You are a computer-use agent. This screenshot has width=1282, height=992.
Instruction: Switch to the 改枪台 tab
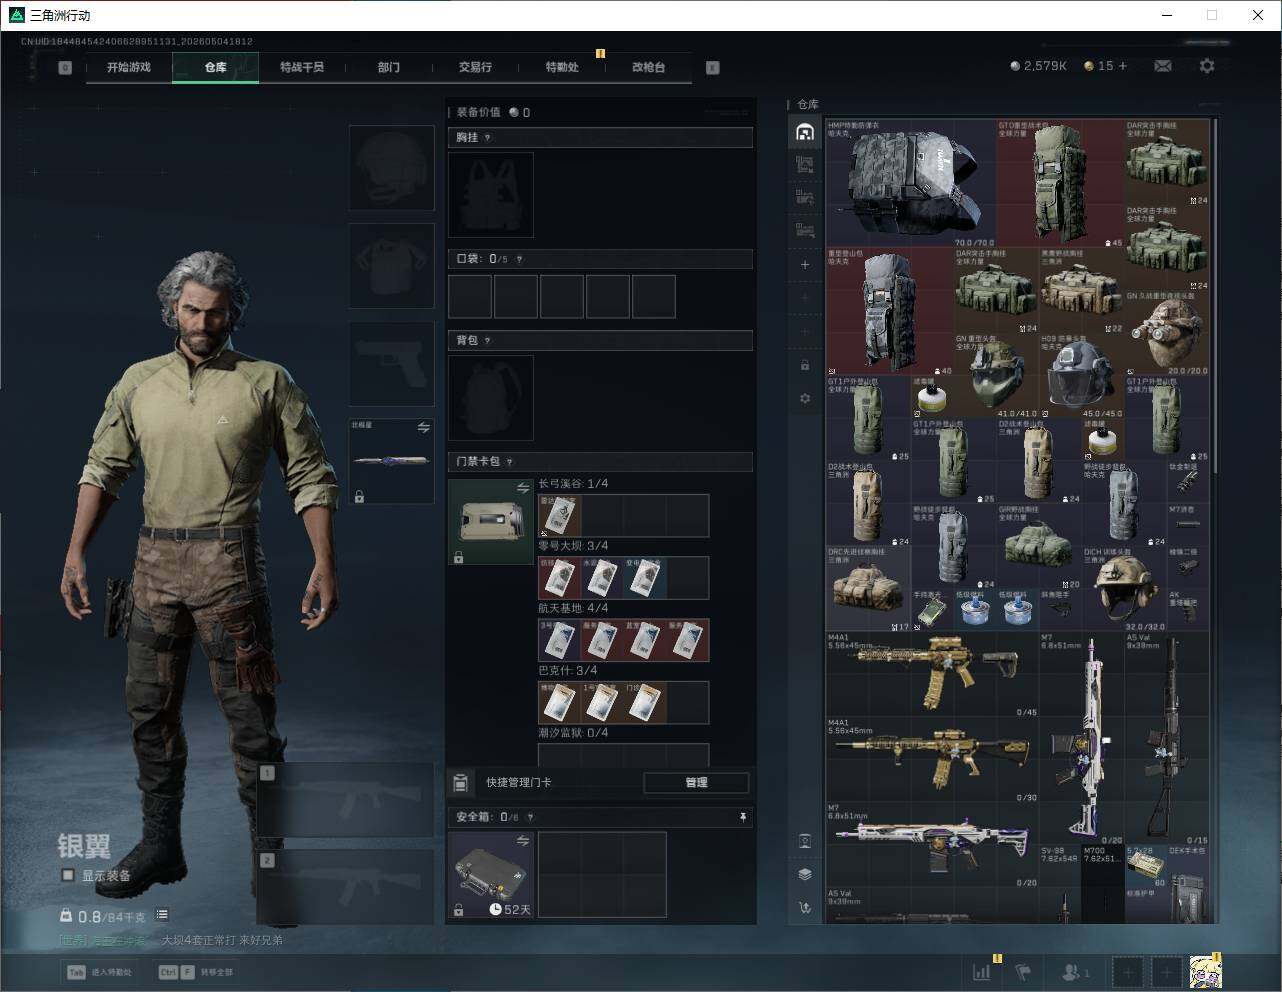click(x=648, y=67)
